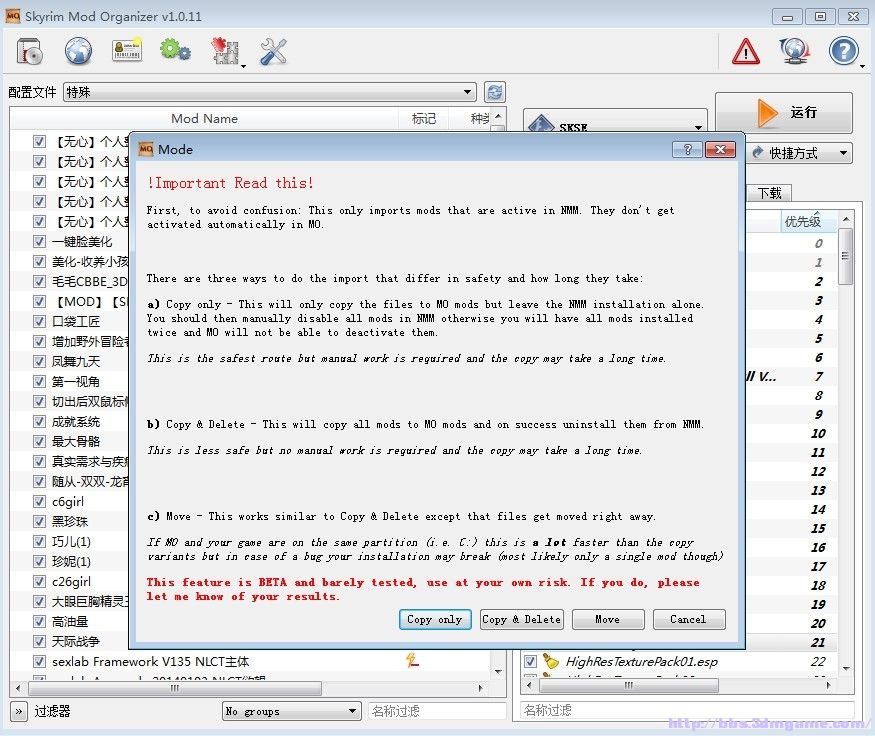Screen dimensions: 875x736
Task: Select the 高油量 mod row
Action: (70, 621)
